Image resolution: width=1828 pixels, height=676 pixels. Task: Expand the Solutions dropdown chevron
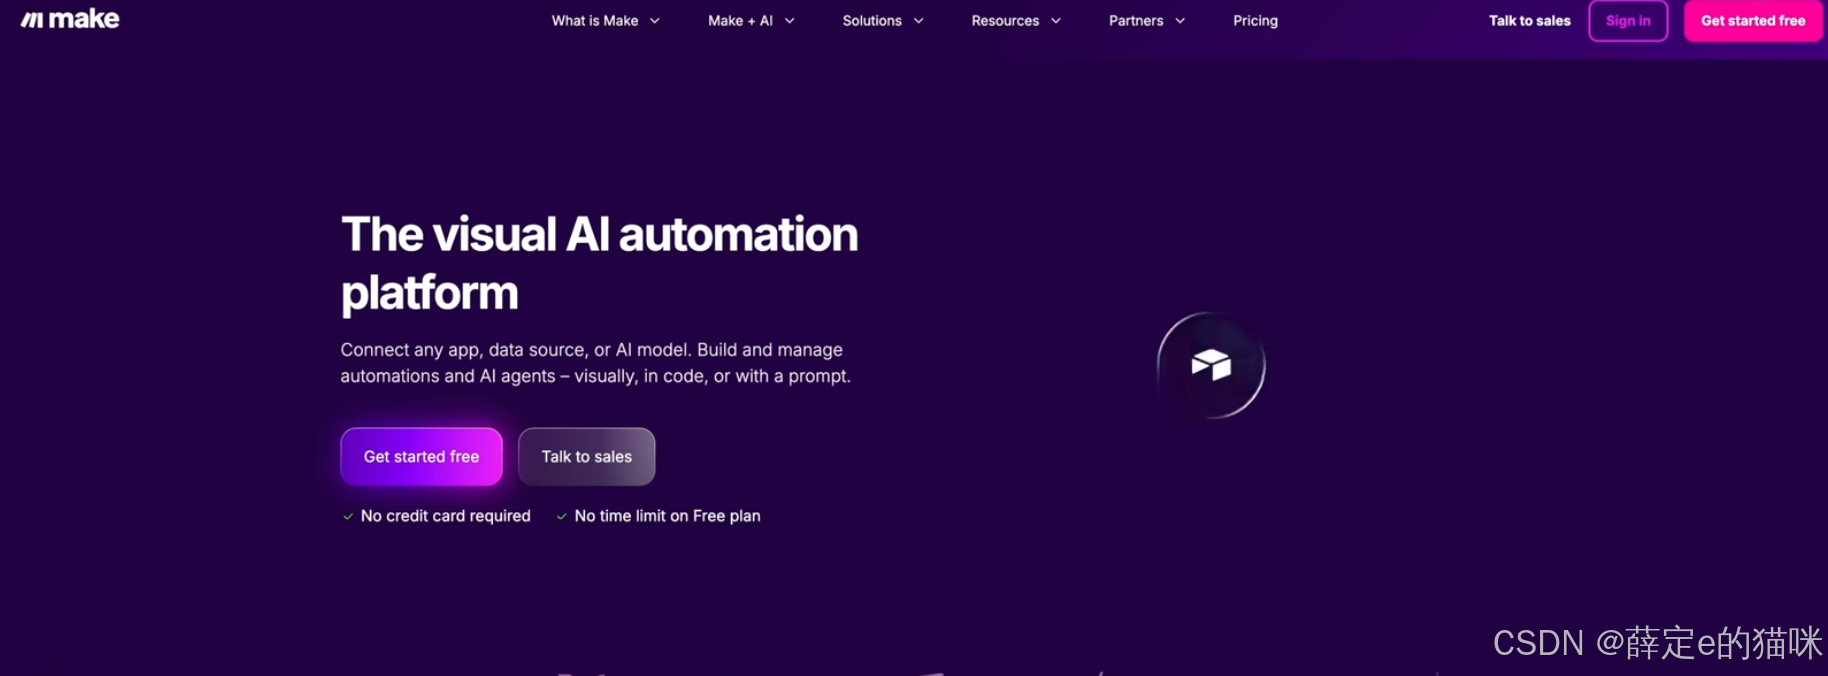(919, 21)
